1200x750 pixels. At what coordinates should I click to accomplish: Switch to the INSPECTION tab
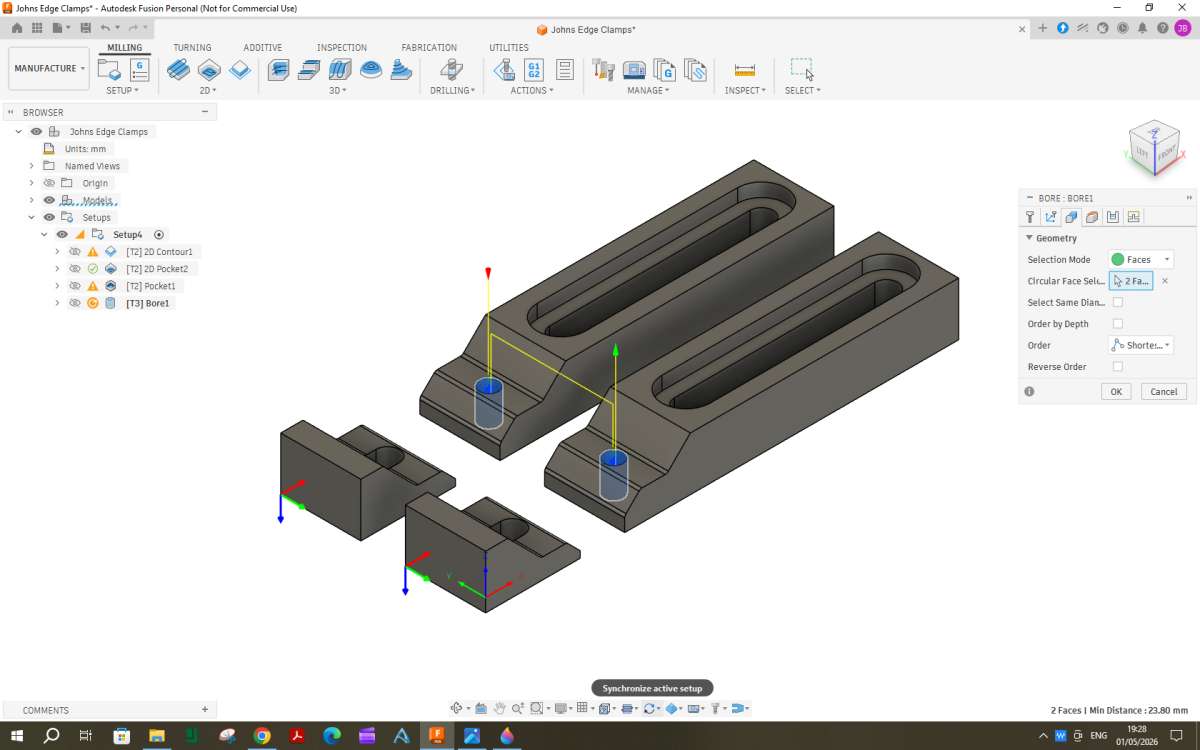(342, 48)
